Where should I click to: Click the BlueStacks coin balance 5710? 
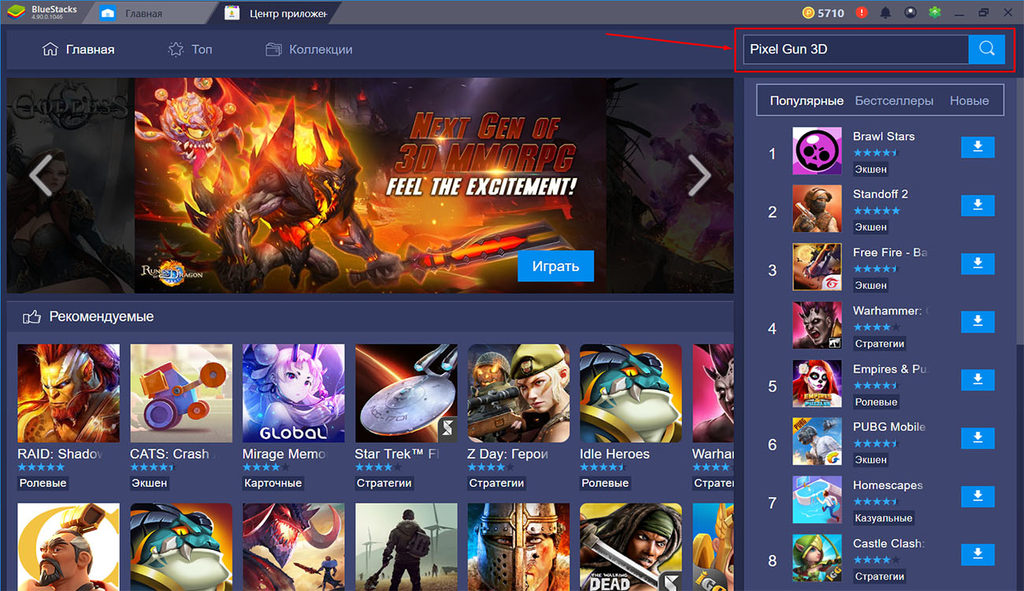(823, 12)
